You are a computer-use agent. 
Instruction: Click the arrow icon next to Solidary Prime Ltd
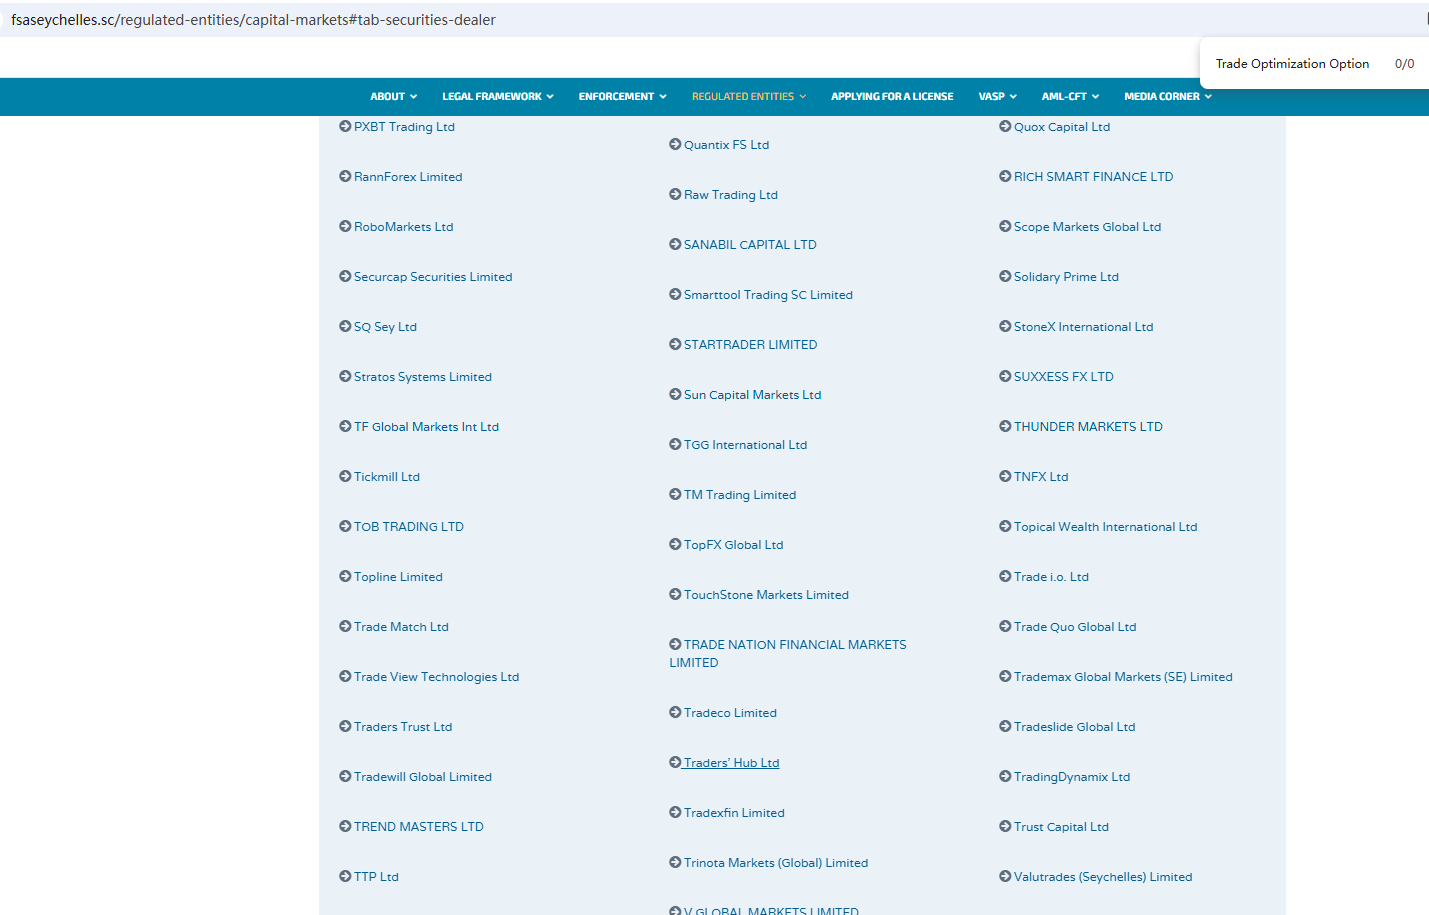point(1005,277)
